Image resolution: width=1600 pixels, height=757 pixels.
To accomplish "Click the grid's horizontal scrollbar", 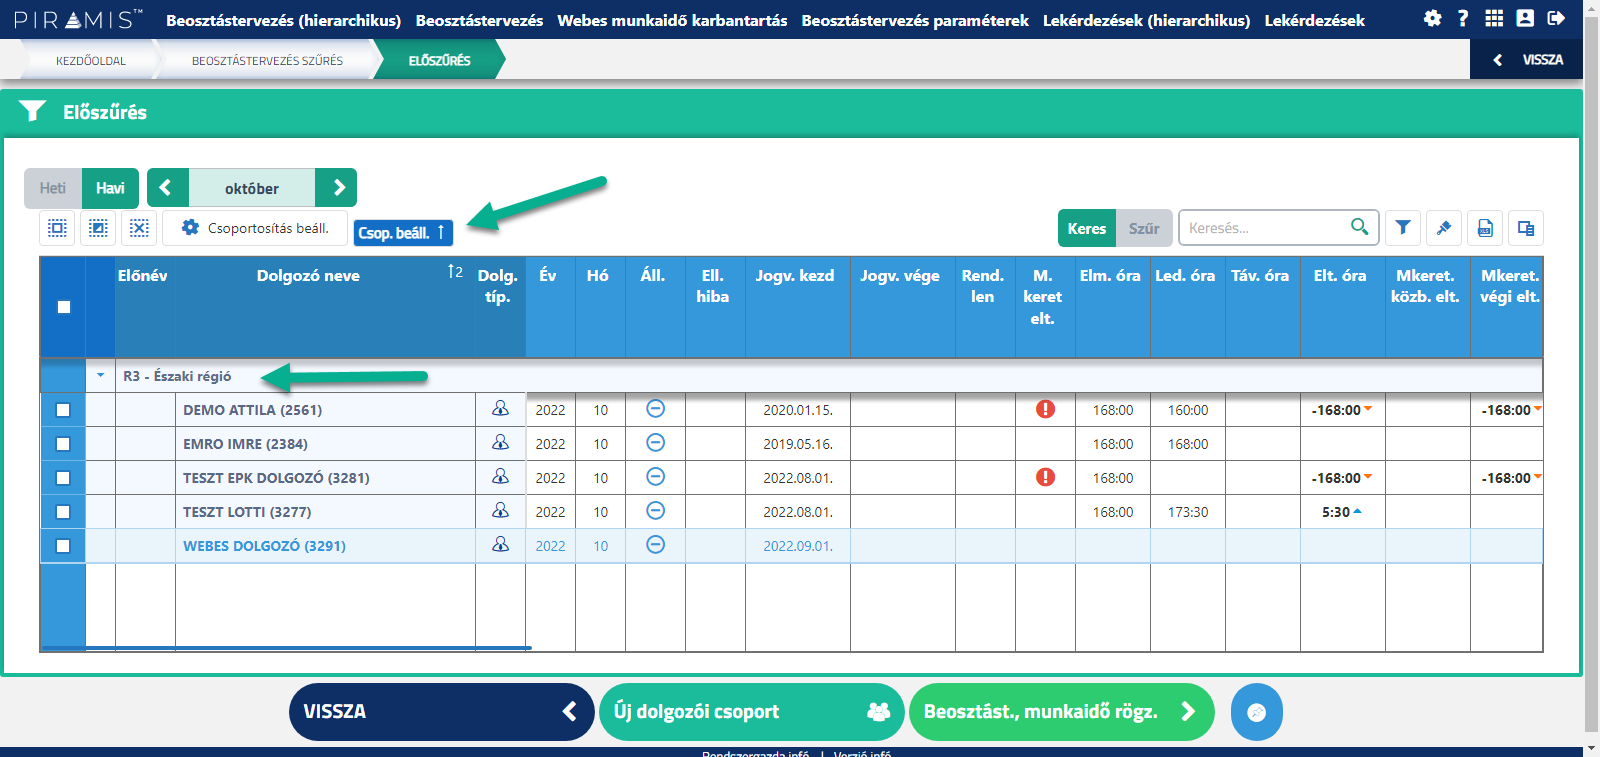I will point(286,648).
